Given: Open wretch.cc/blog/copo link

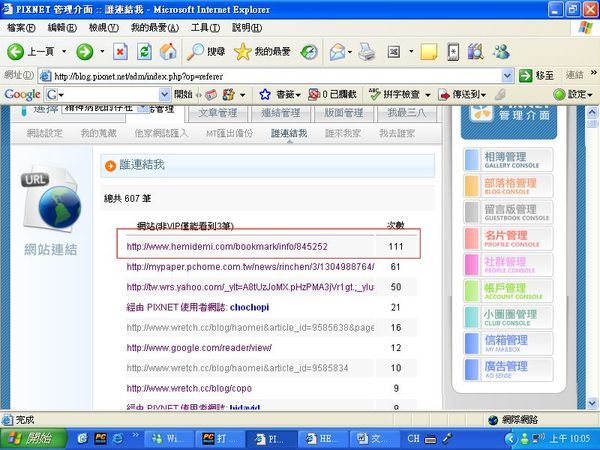Looking at the screenshot, I should pos(189,388).
